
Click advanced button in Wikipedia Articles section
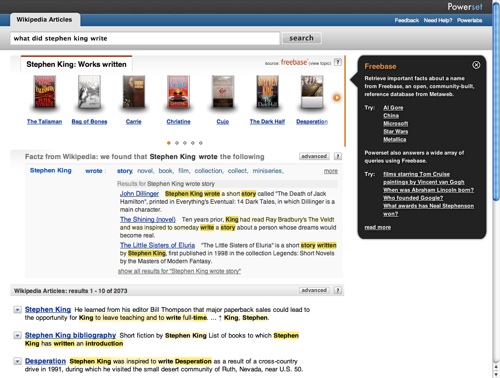coord(314,290)
